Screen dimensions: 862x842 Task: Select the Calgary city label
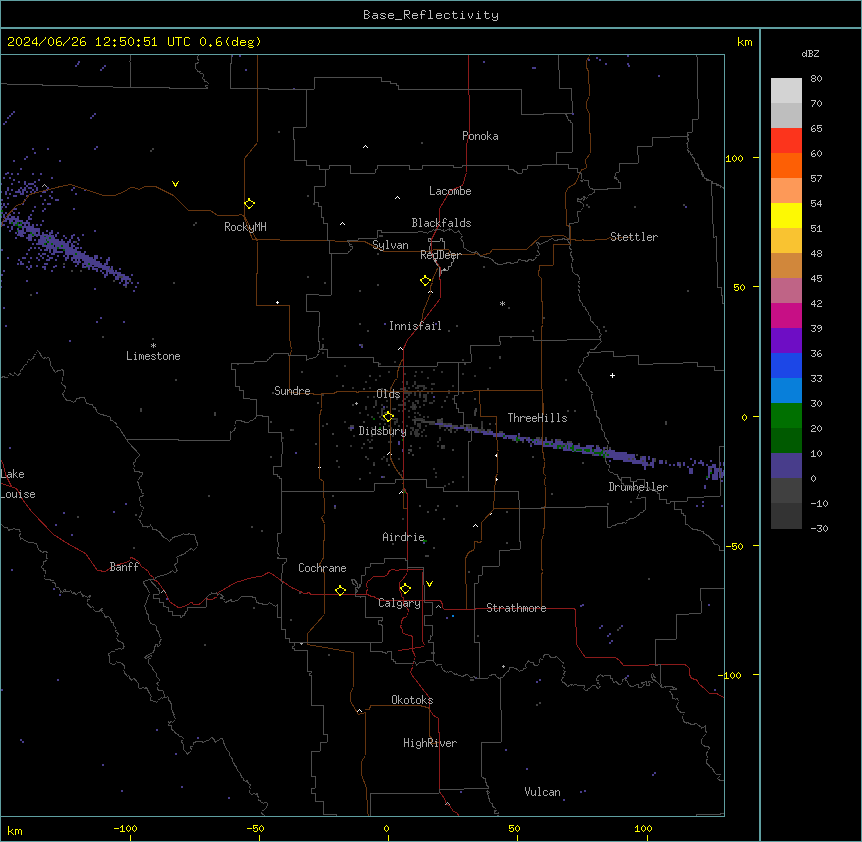point(400,603)
